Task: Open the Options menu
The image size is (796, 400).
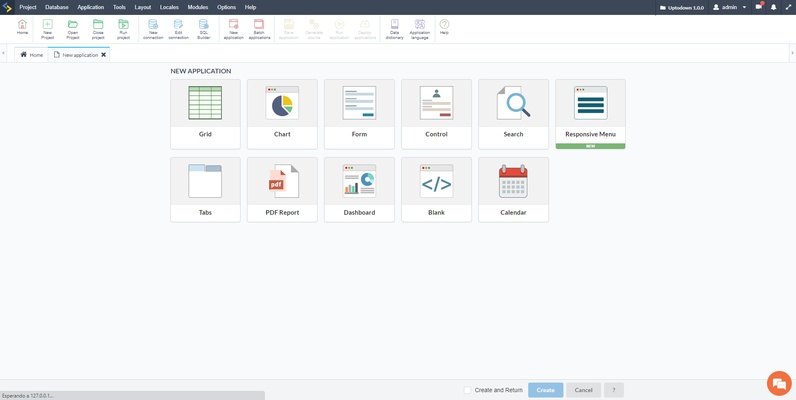Action: 226,7
